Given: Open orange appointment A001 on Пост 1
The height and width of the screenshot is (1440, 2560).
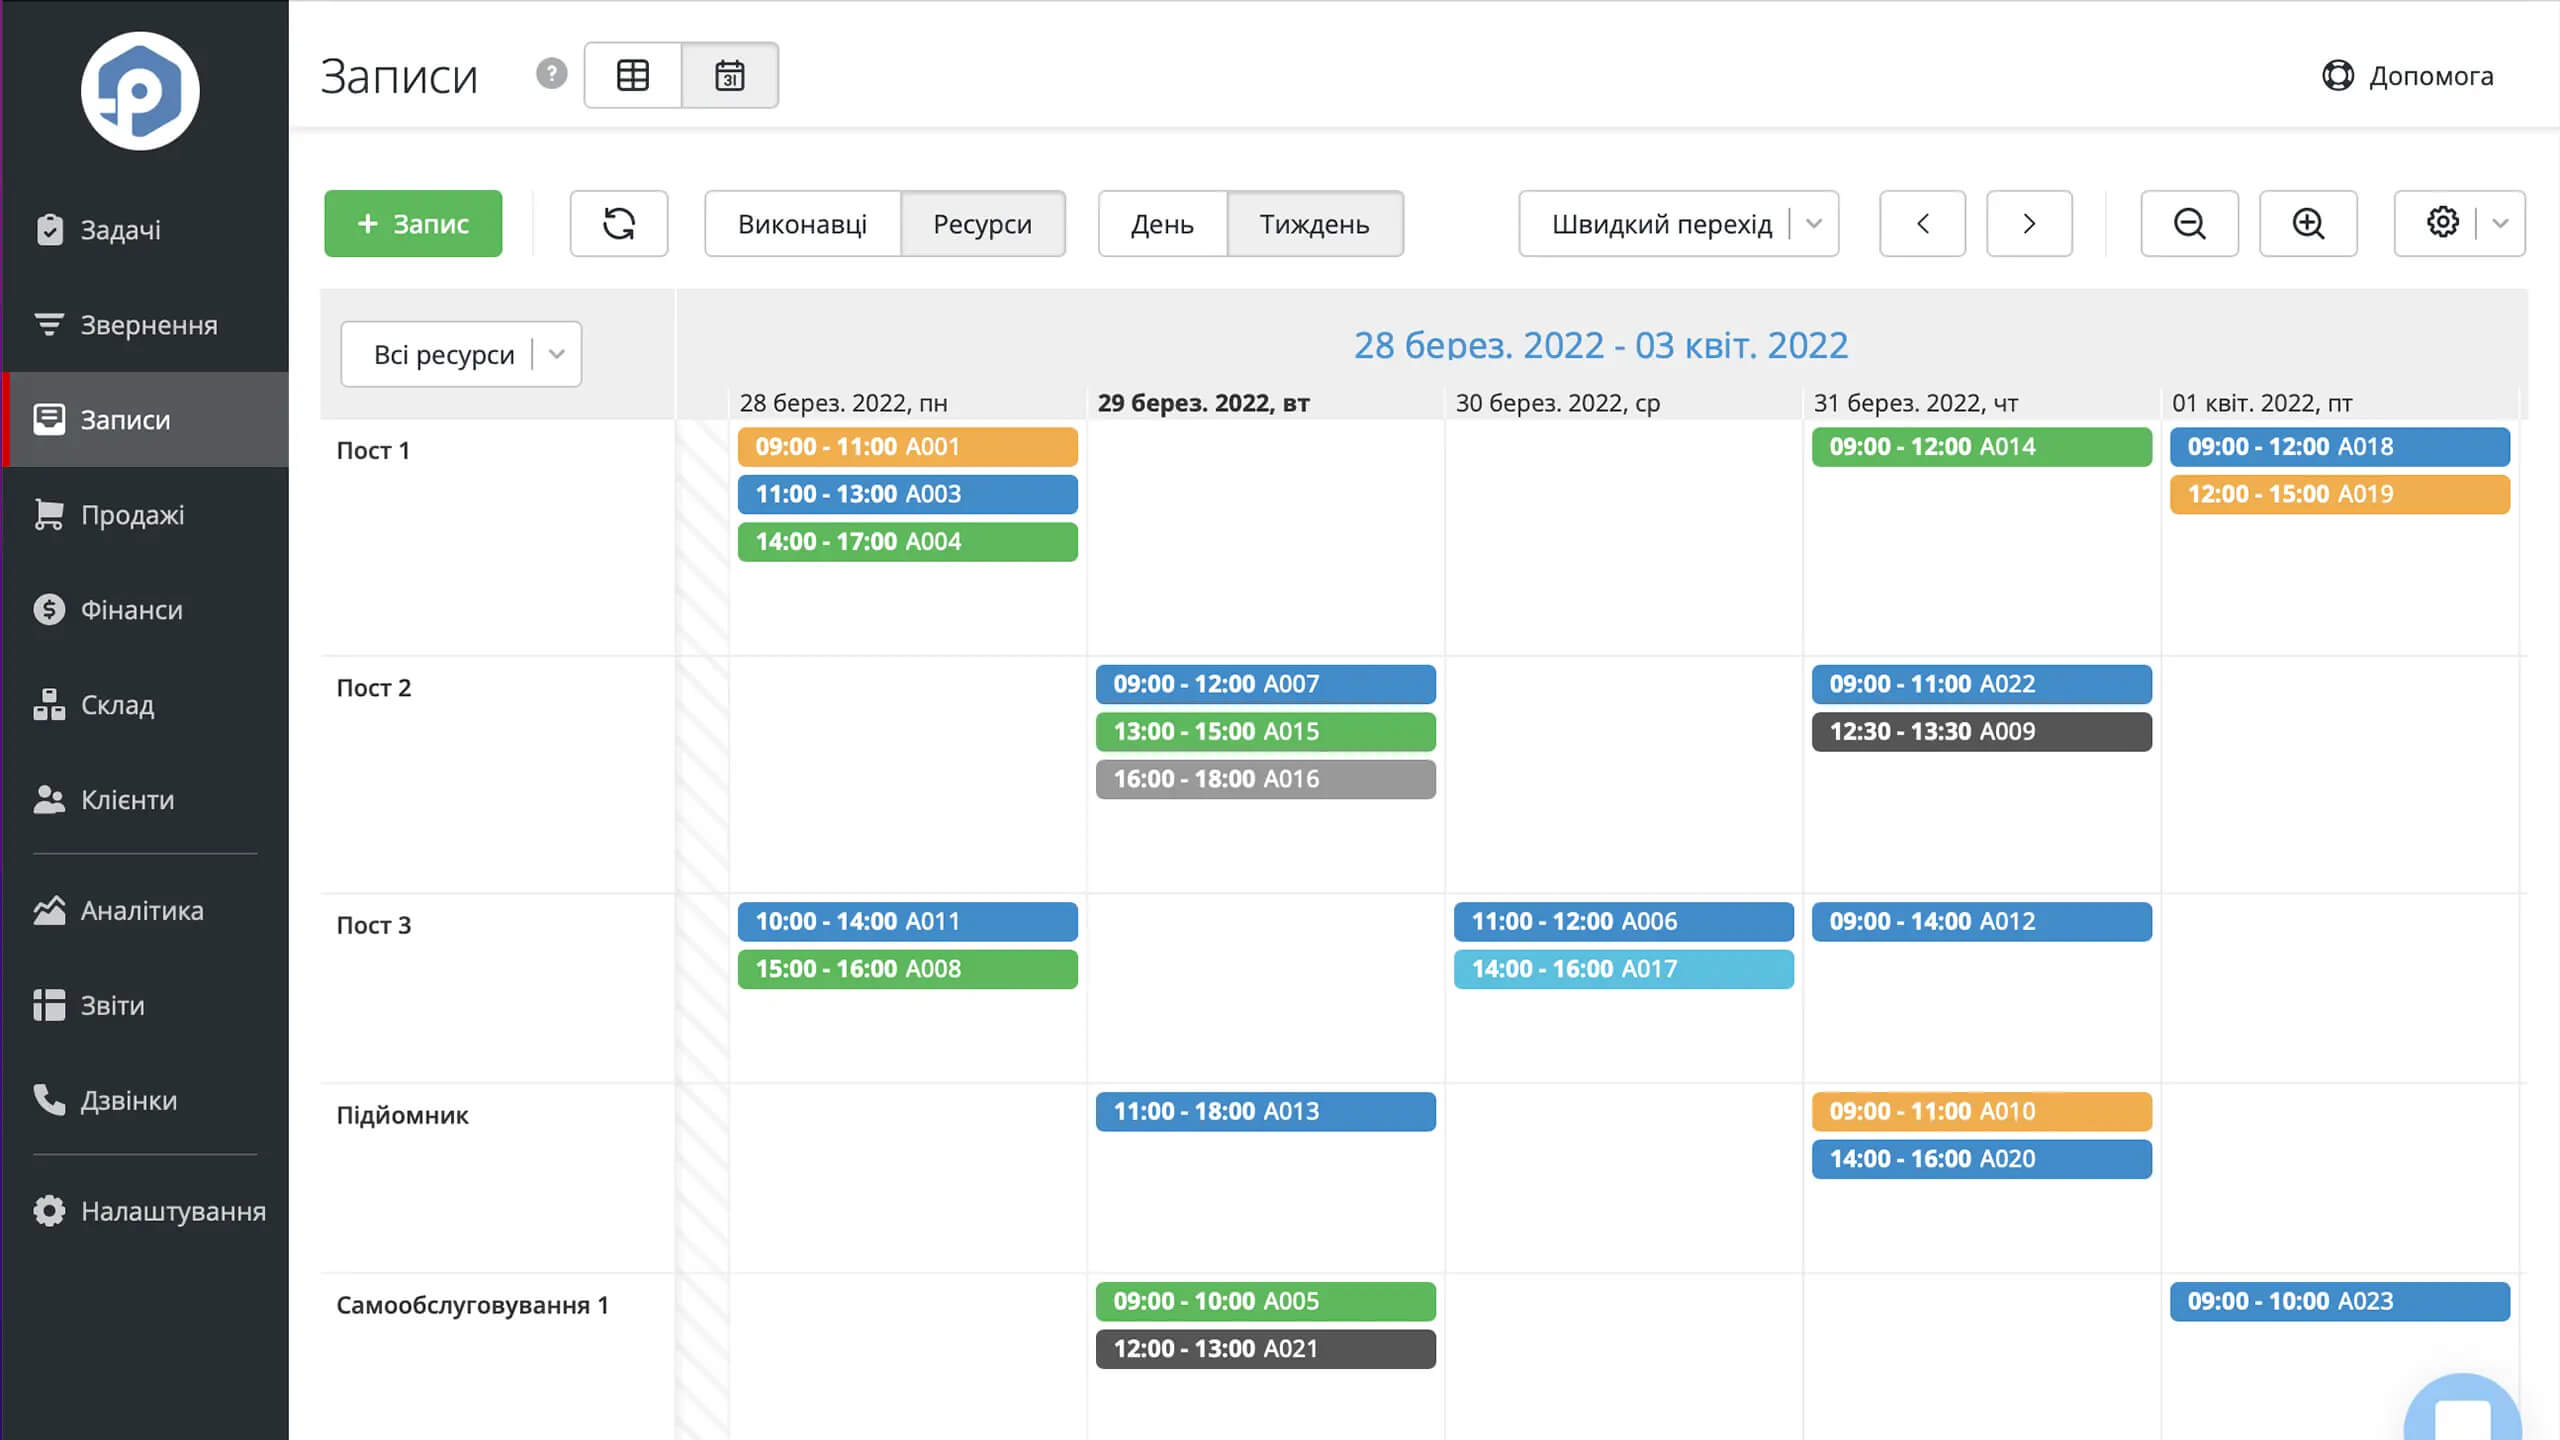Looking at the screenshot, I should coord(907,447).
